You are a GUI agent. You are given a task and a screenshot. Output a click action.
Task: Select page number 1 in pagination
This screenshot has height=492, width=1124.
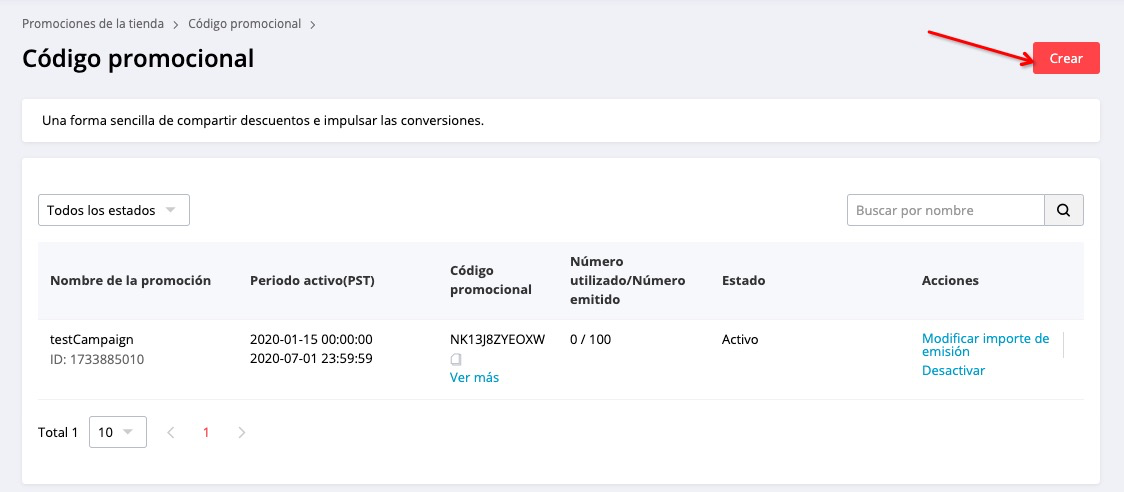point(206,432)
